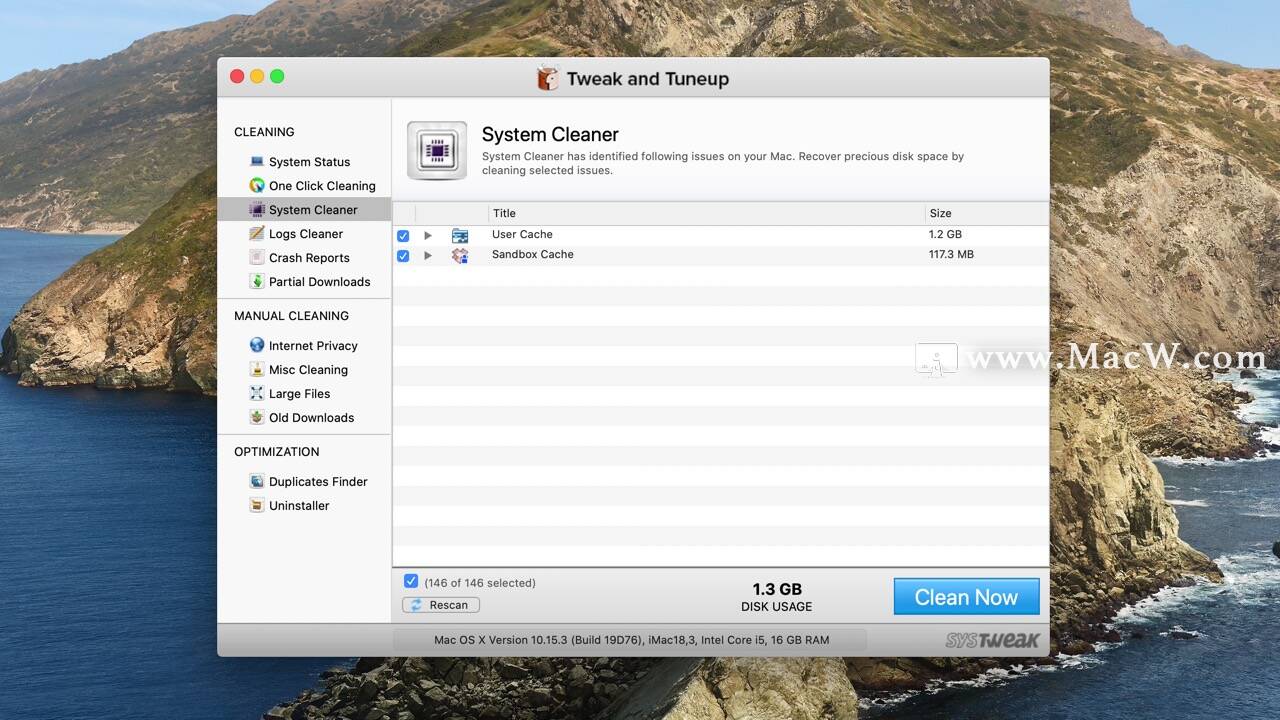Viewport: 1280px width, 720px height.
Task: Open Old Downloads label in sidebar
Action: point(311,418)
